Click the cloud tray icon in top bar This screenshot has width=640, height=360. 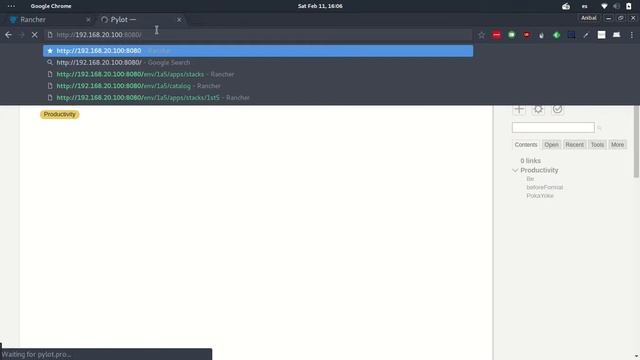(x=566, y=6)
